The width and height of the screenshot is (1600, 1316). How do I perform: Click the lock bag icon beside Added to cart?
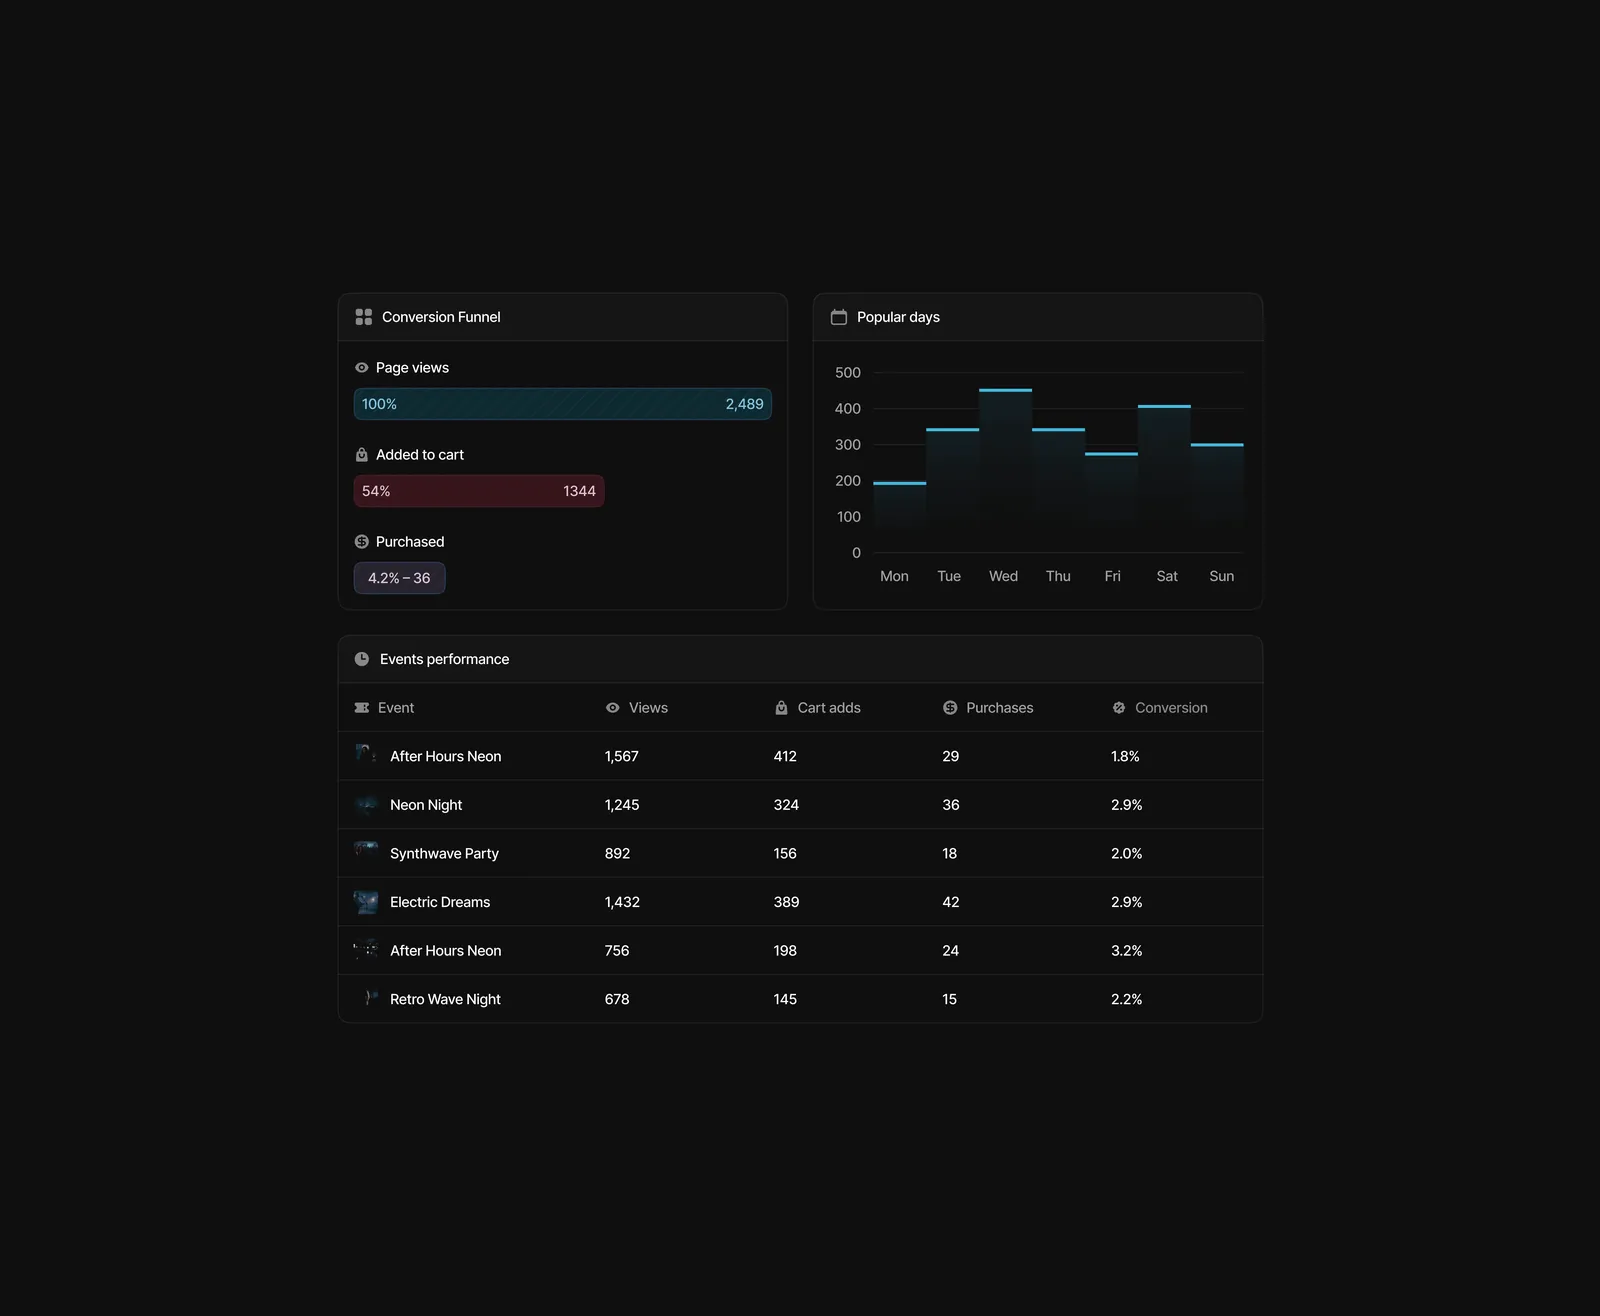pos(362,455)
